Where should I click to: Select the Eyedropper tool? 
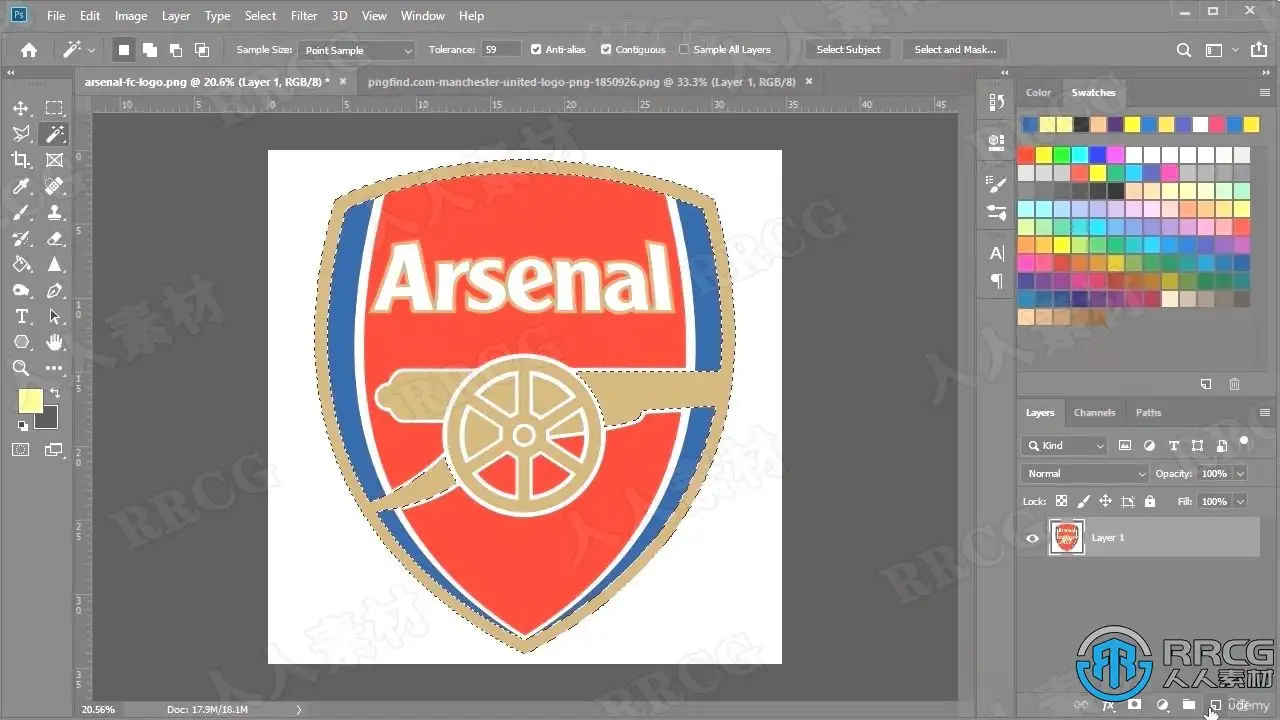[21, 186]
